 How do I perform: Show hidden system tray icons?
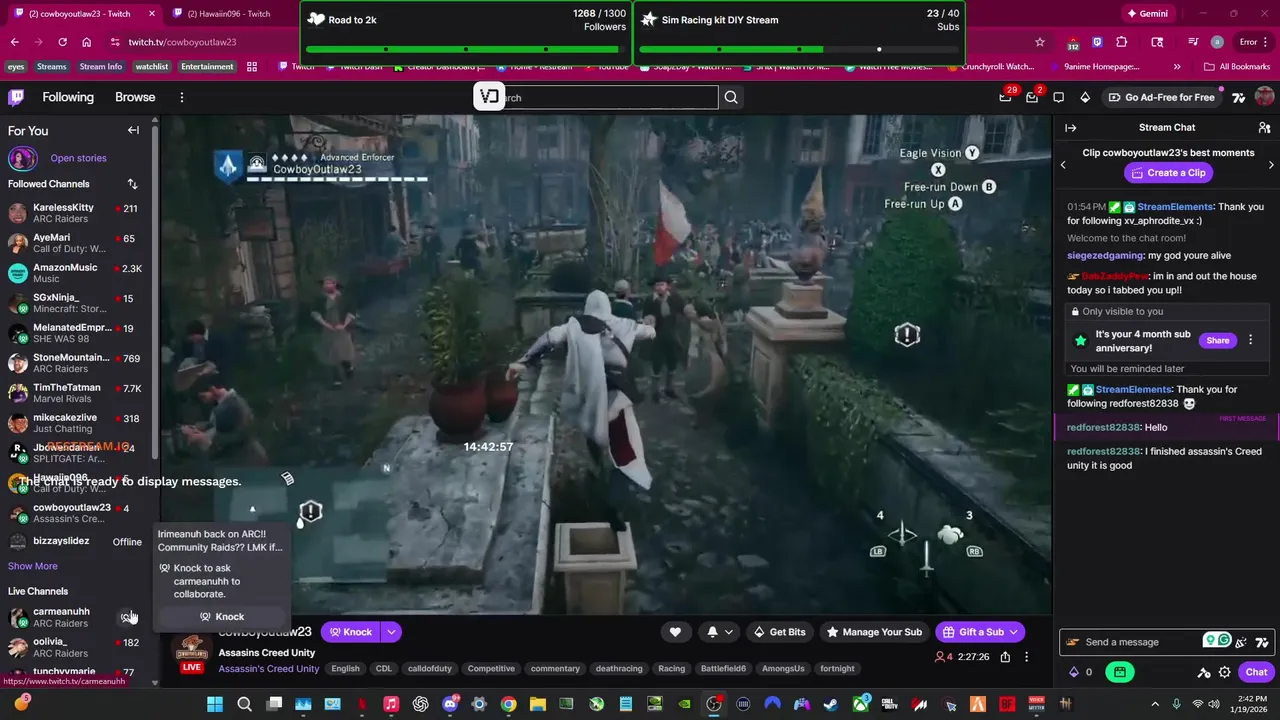coord(1155,704)
